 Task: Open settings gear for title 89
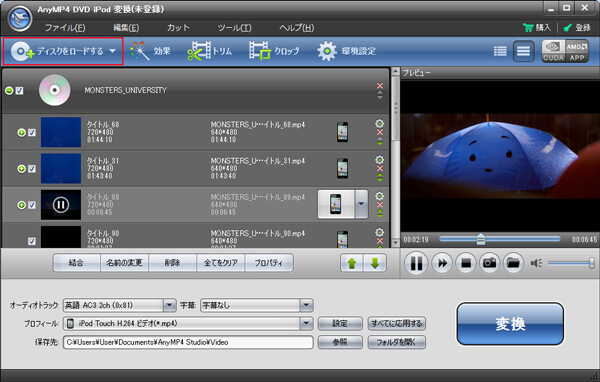380,196
